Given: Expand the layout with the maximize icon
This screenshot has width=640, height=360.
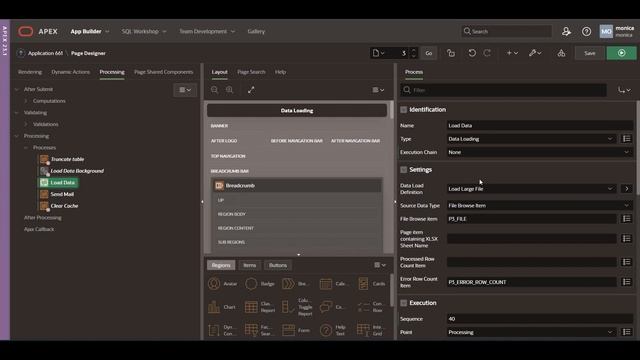Looking at the screenshot, I should coord(251,90).
